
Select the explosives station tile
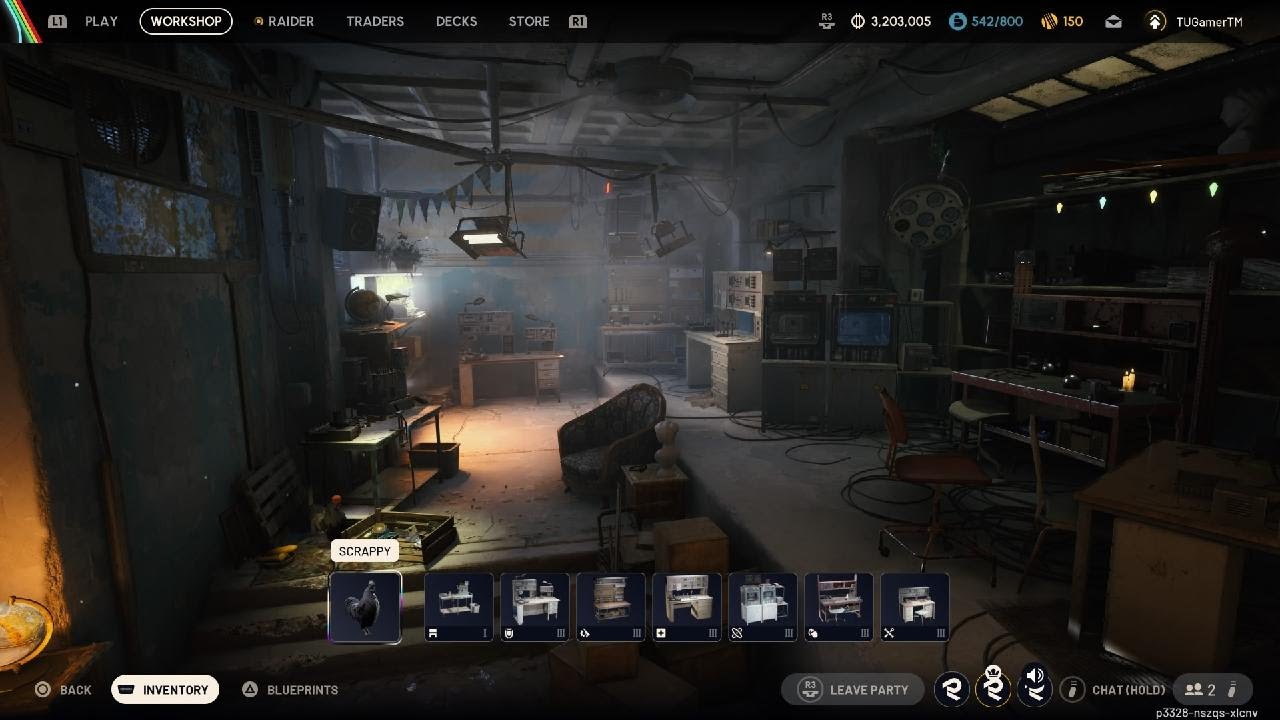coord(839,607)
